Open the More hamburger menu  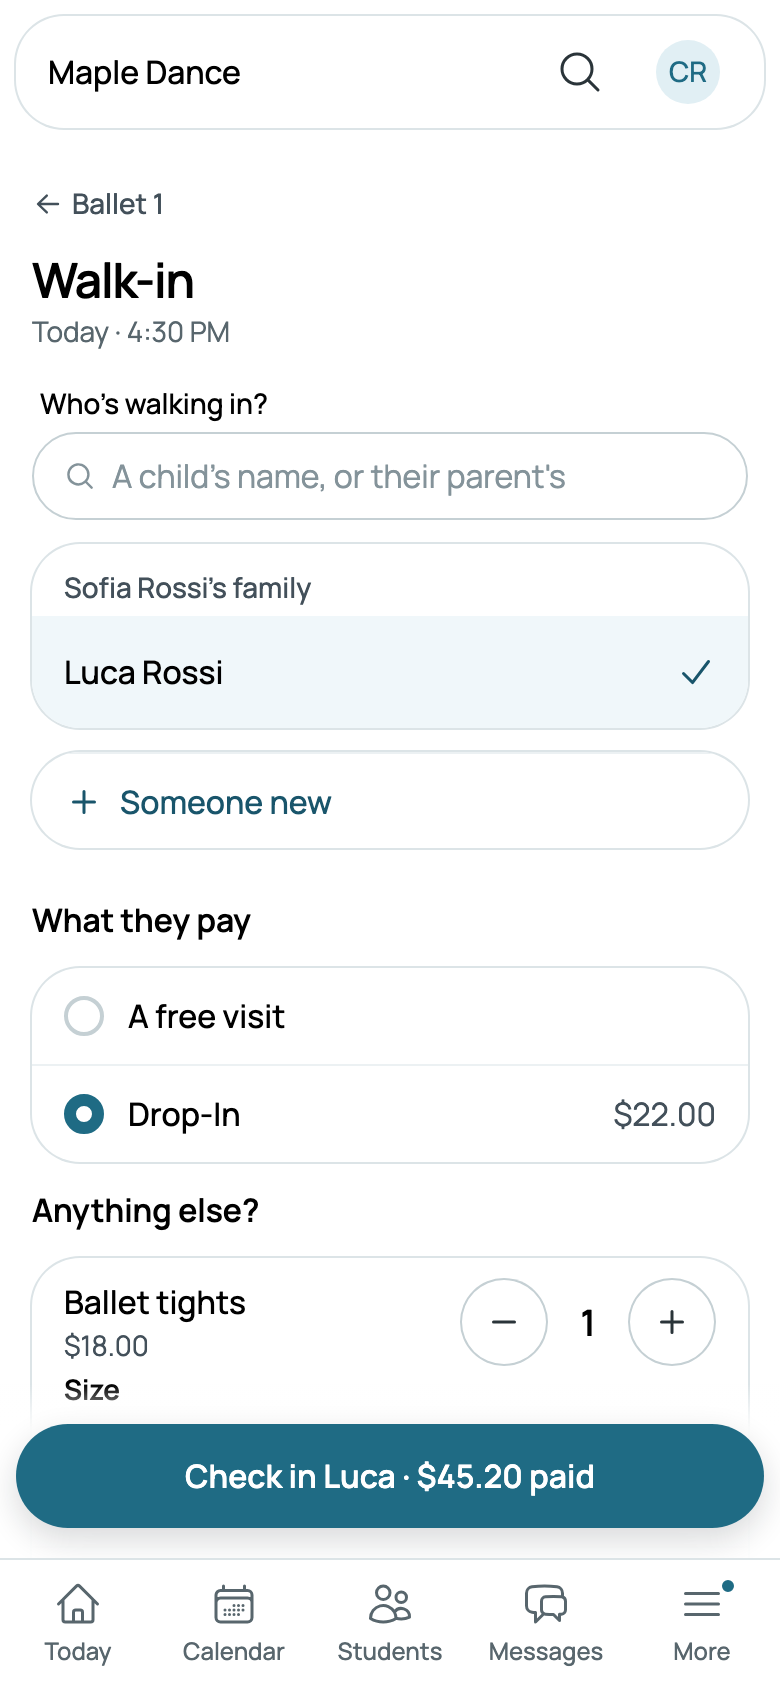click(x=702, y=1604)
